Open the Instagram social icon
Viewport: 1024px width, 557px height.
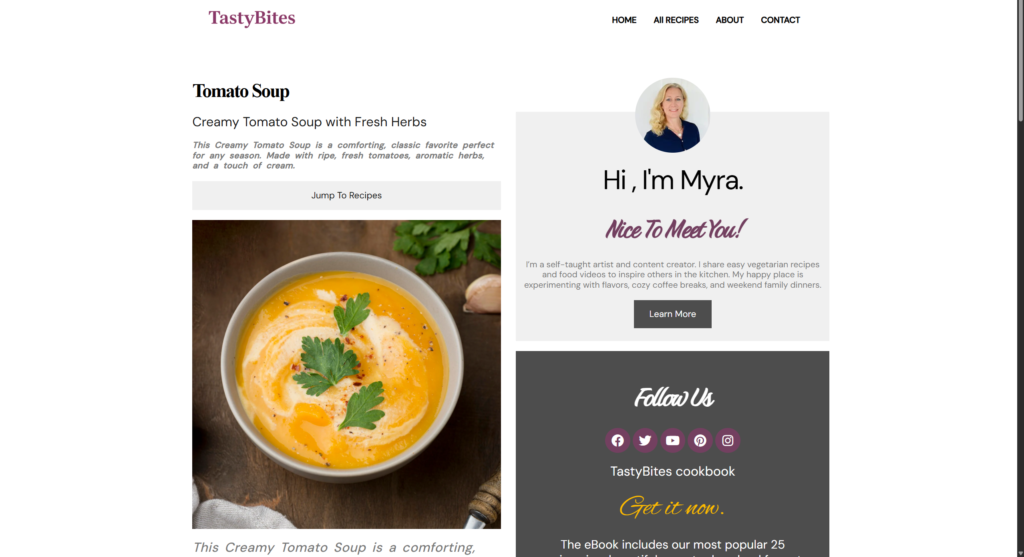click(x=728, y=441)
